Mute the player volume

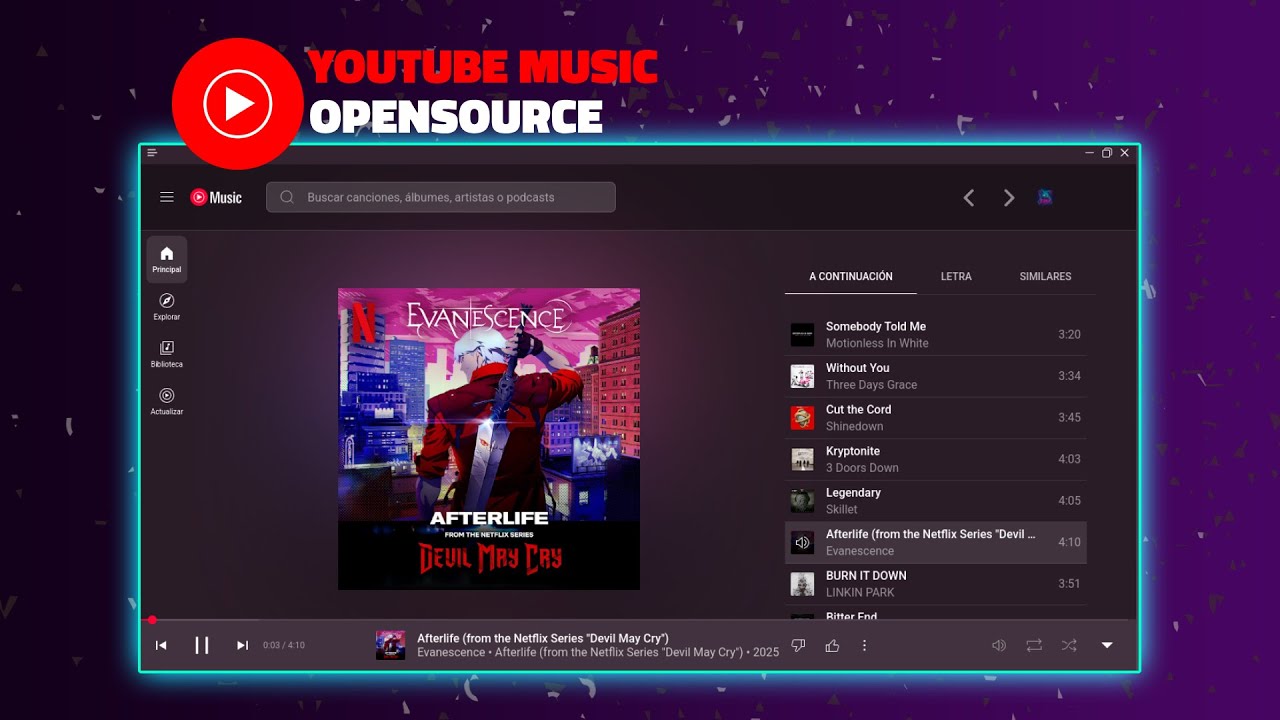(x=998, y=645)
